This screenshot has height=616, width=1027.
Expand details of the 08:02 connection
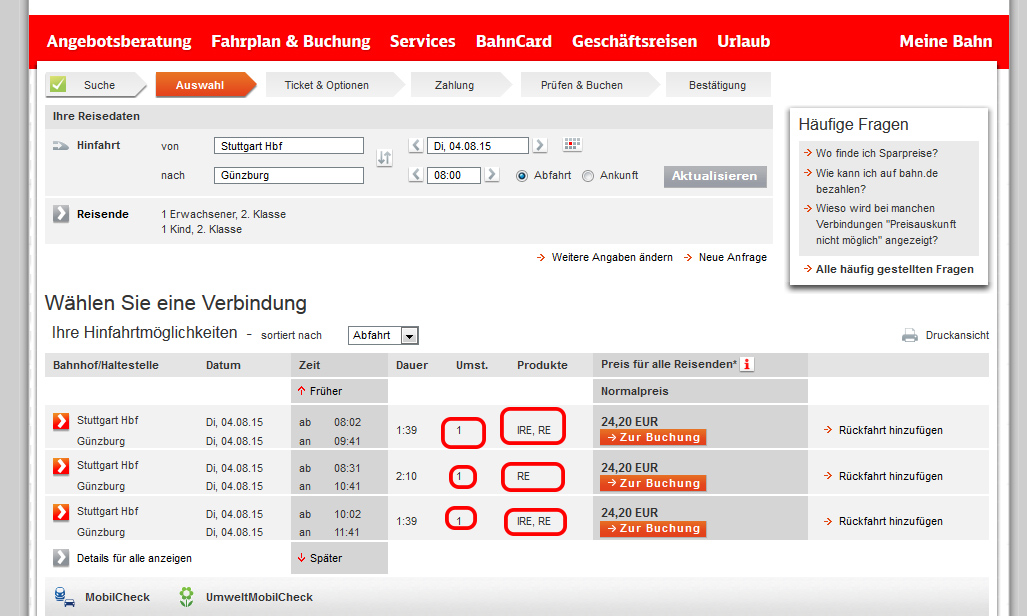61,421
